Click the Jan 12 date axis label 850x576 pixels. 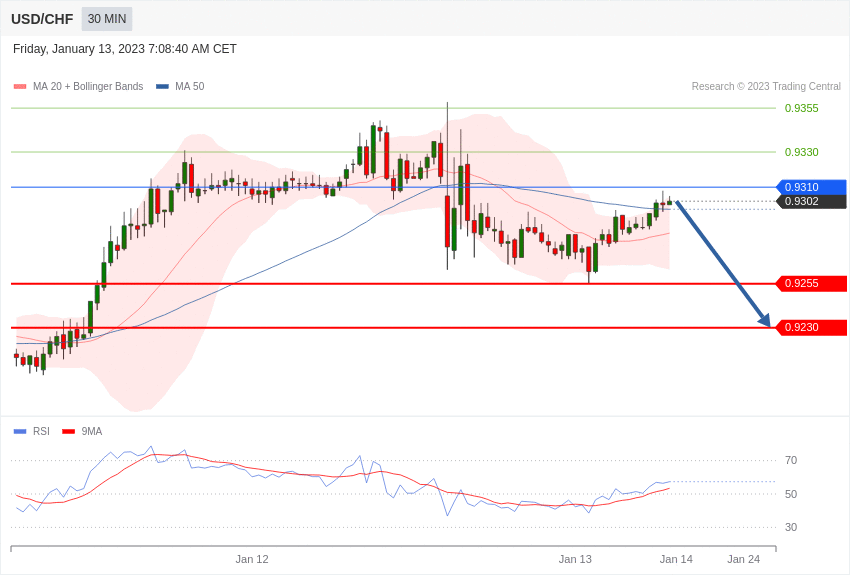252,559
